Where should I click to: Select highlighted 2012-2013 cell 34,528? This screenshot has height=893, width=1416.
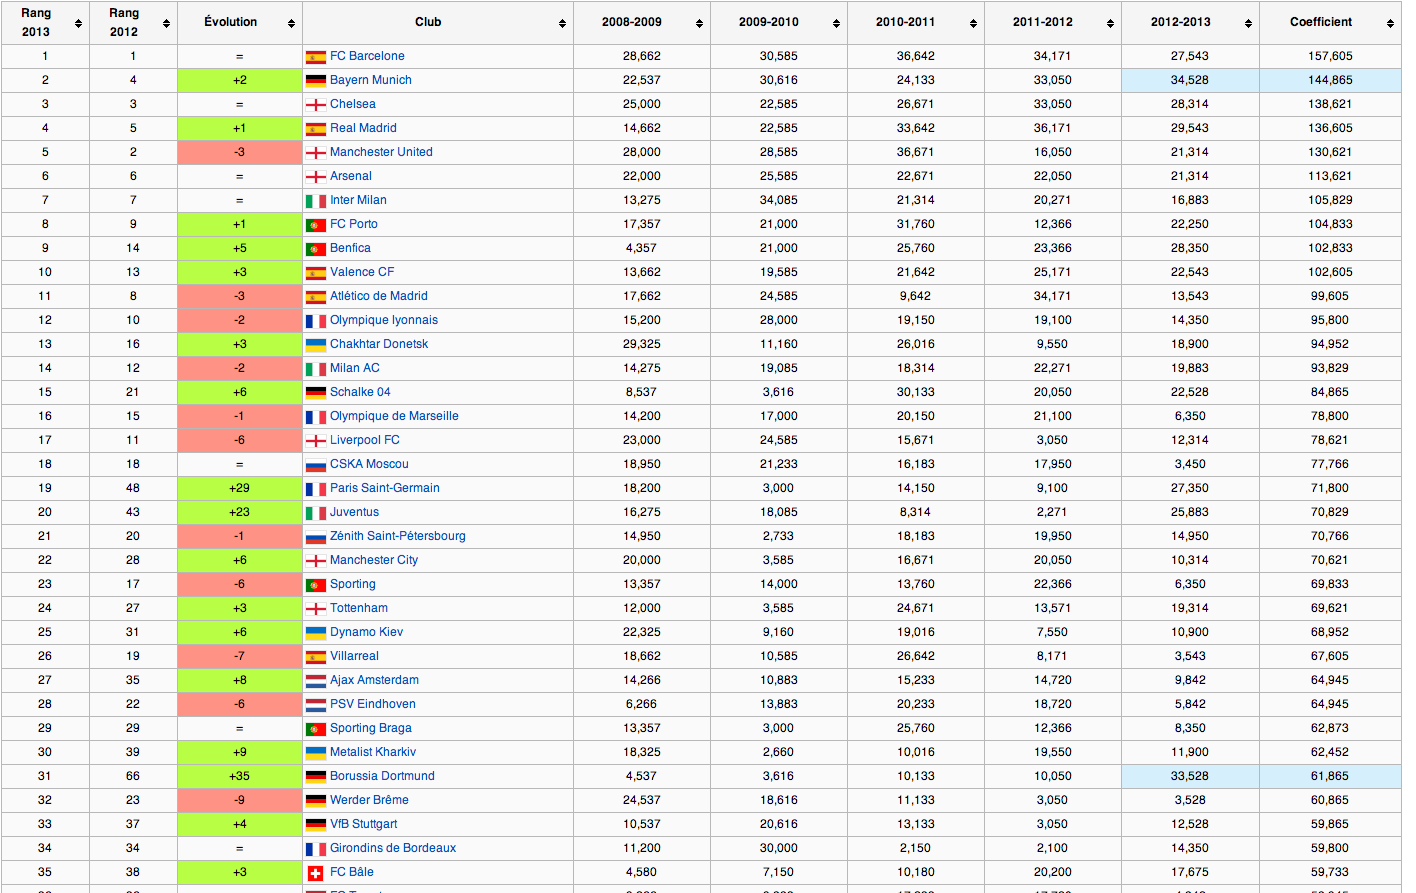[x=1190, y=80]
